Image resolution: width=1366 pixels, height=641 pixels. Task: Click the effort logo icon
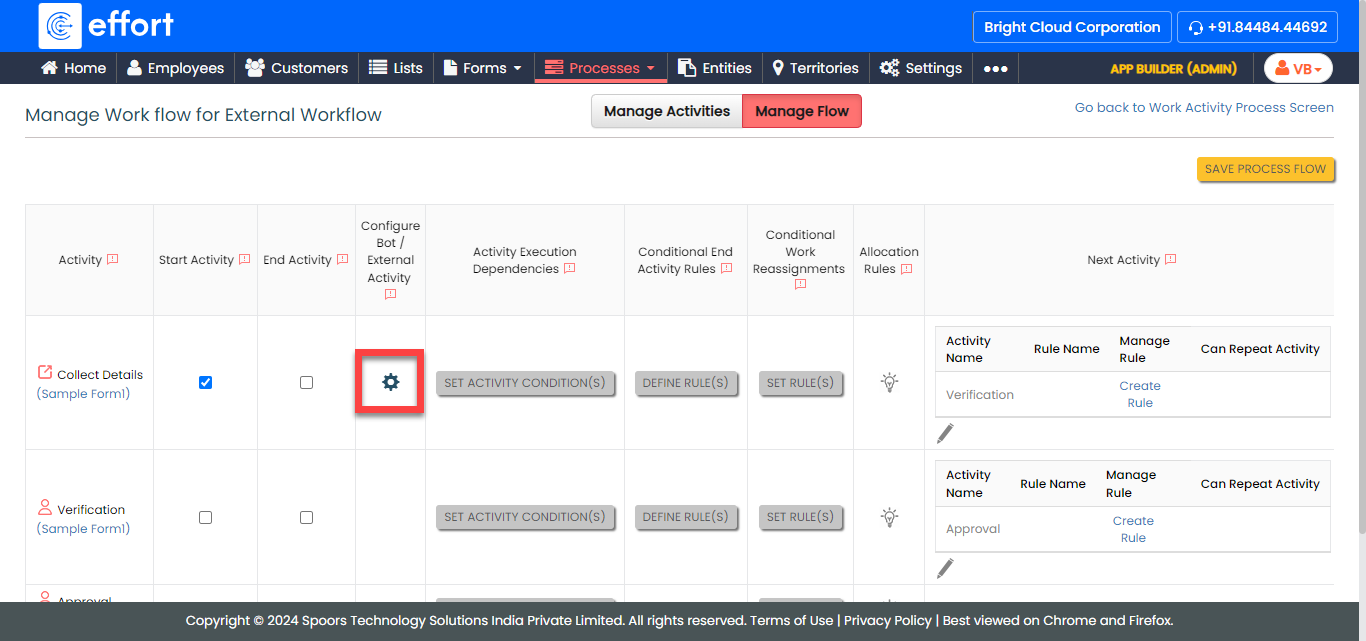(x=60, y=26)
